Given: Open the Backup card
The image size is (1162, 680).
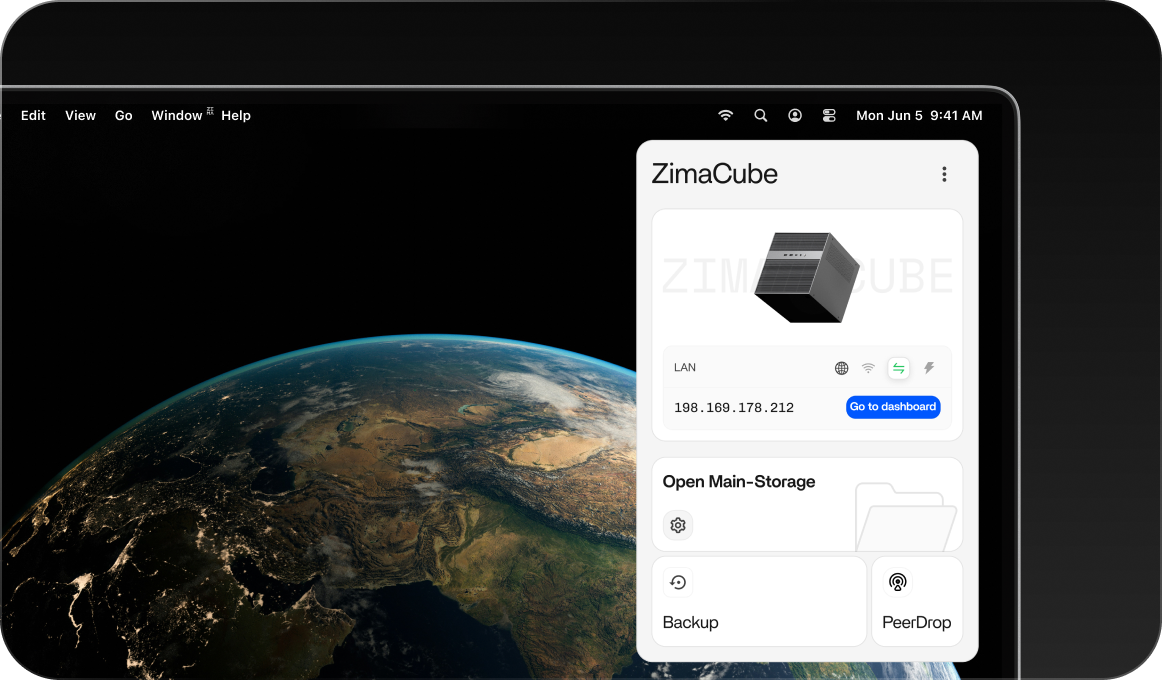Looking at the screenshot, I should coord(759,601).
